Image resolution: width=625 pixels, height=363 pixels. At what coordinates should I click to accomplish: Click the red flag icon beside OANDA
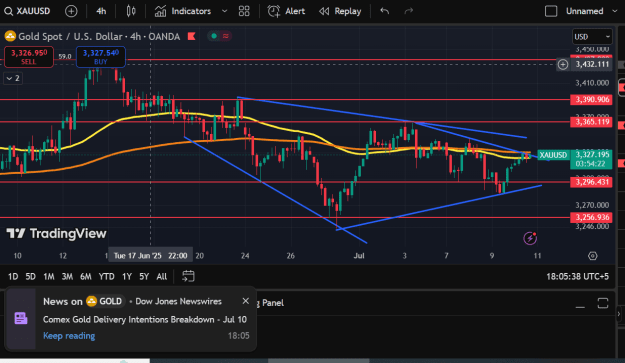pyautogui.click(x=192, y=37)
